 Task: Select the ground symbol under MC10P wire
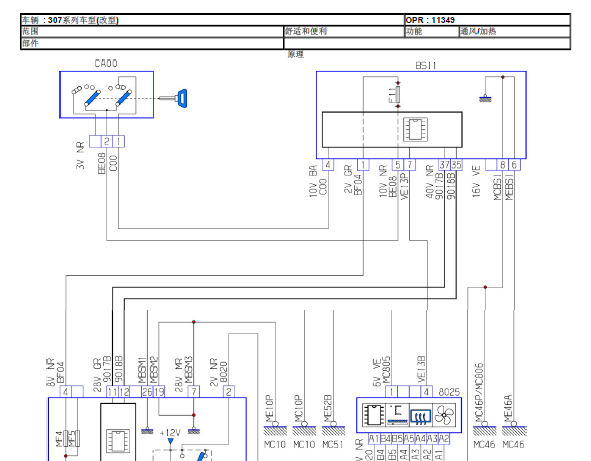click(x=305, y=429)
